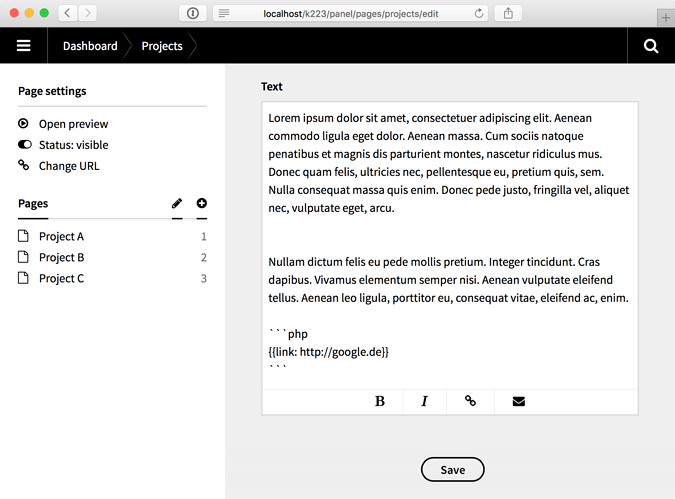Viewport: 675px width, 499px height.
Task: Insert an email link with the envelope icon
Action: 519,401
